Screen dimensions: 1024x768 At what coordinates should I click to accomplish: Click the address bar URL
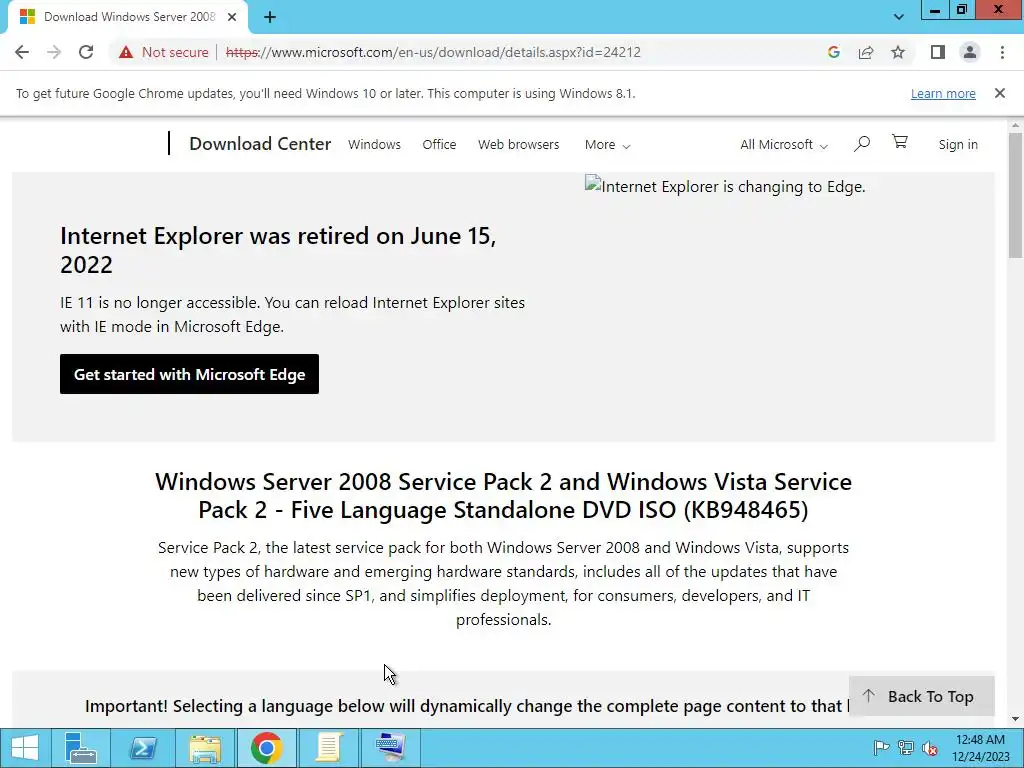click(433, 52)
